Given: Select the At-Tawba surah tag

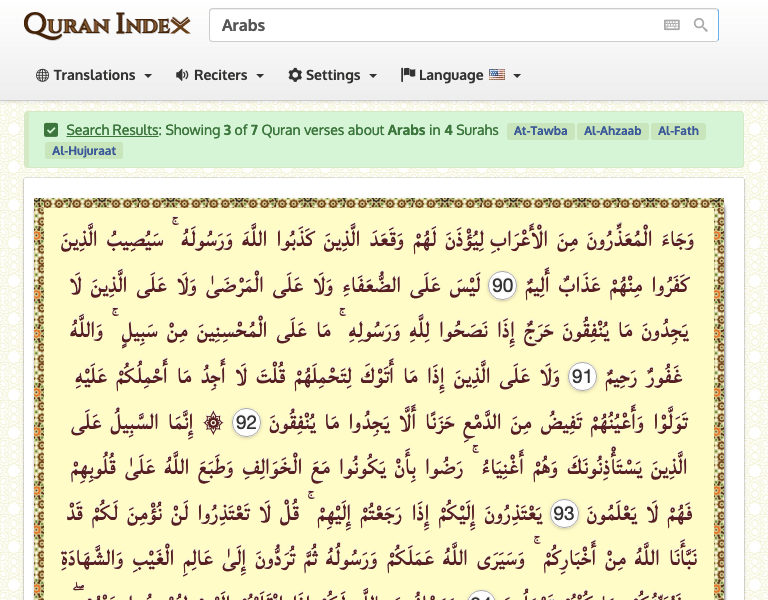Looking at the screenshot, I should click(x=541, y=131).
